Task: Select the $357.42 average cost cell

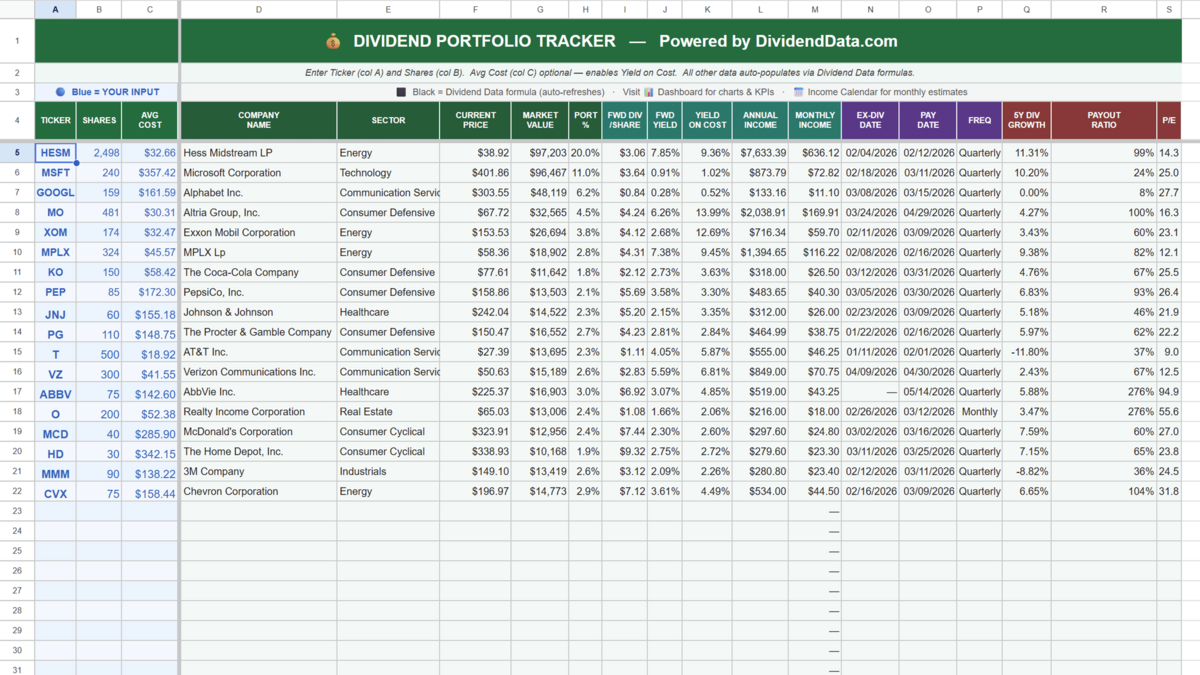Action: (x=150, y=173)
